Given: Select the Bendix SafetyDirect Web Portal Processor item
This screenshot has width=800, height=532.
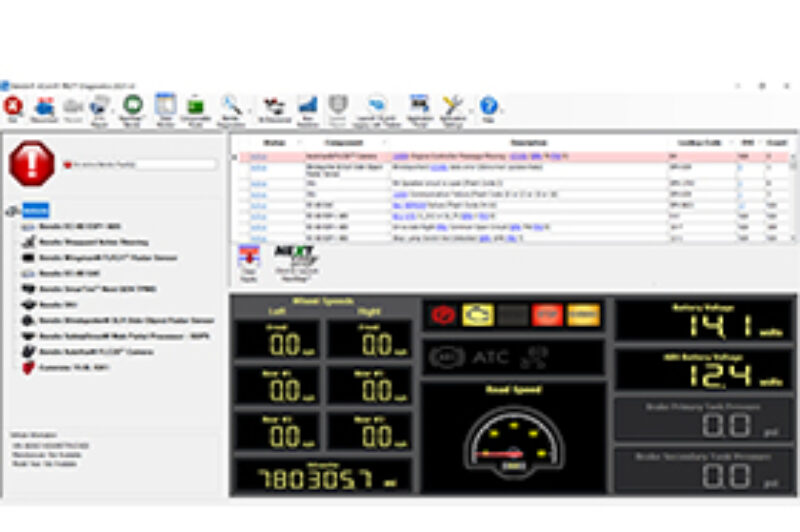Looking at the screenshot, I should (124, 336).
